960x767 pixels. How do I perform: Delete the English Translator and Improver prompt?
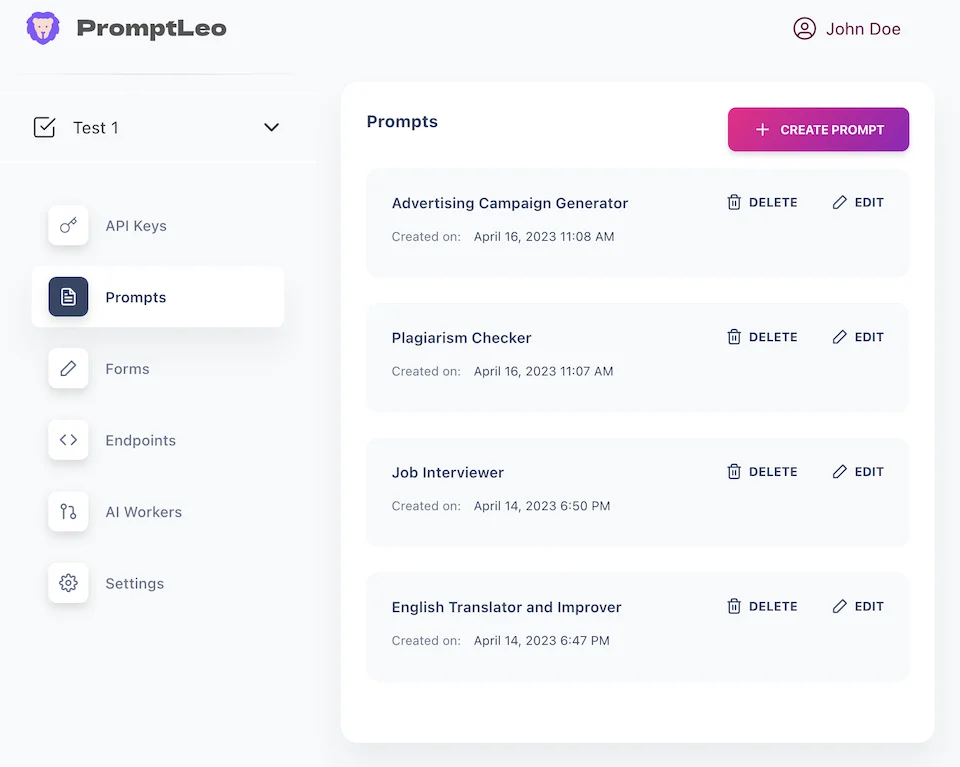[762, 606]
